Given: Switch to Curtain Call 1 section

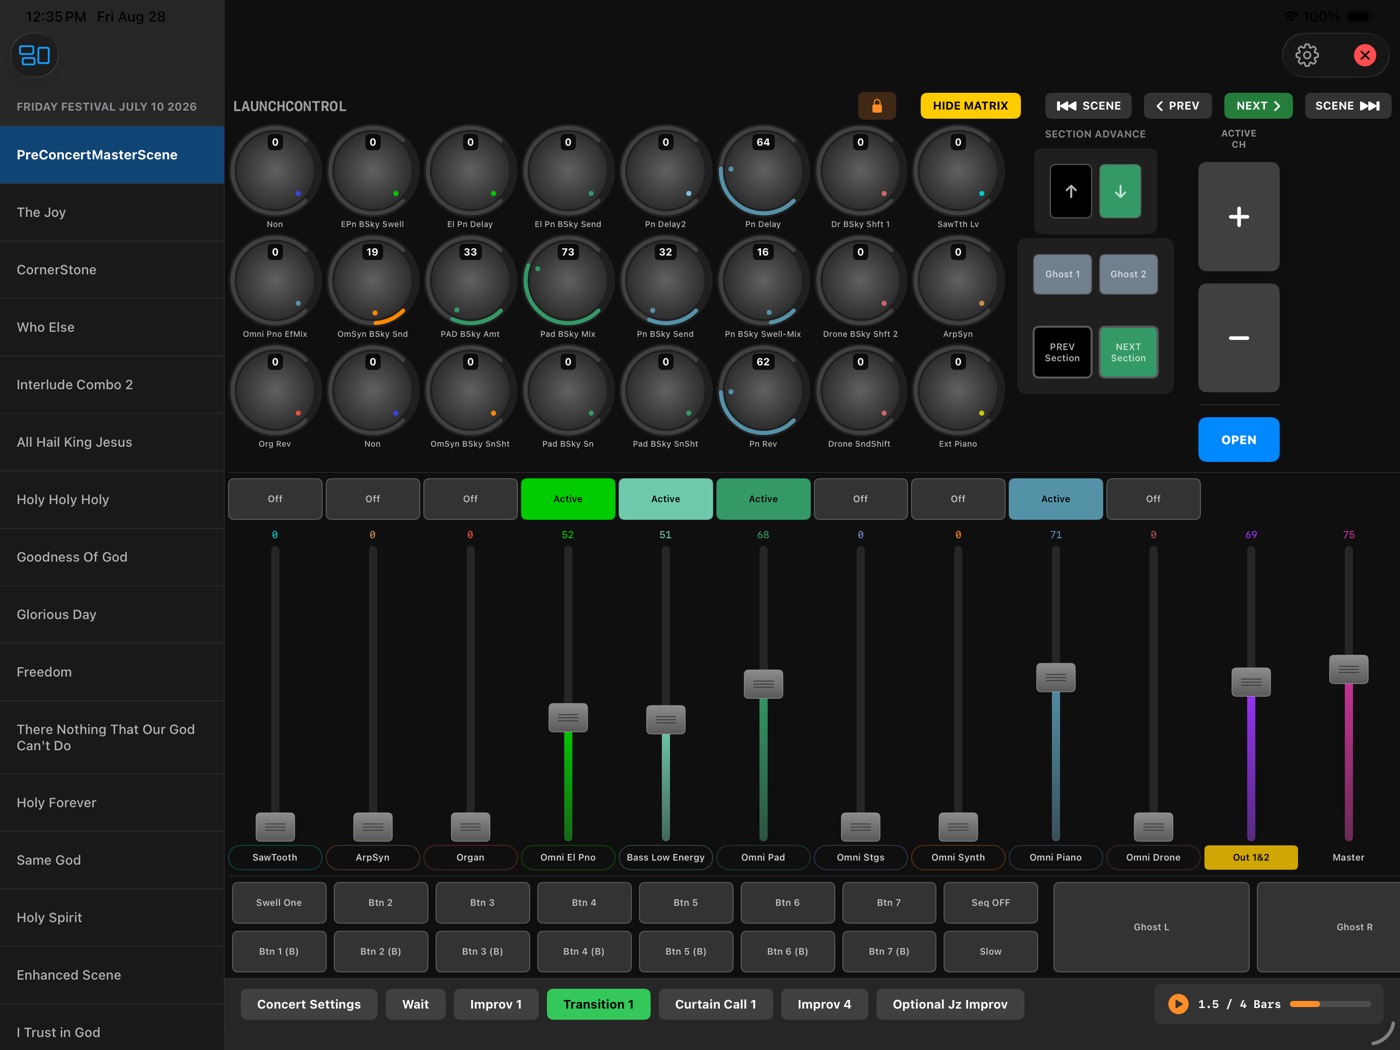Looking at the screenshot, I should [715, 1004].
